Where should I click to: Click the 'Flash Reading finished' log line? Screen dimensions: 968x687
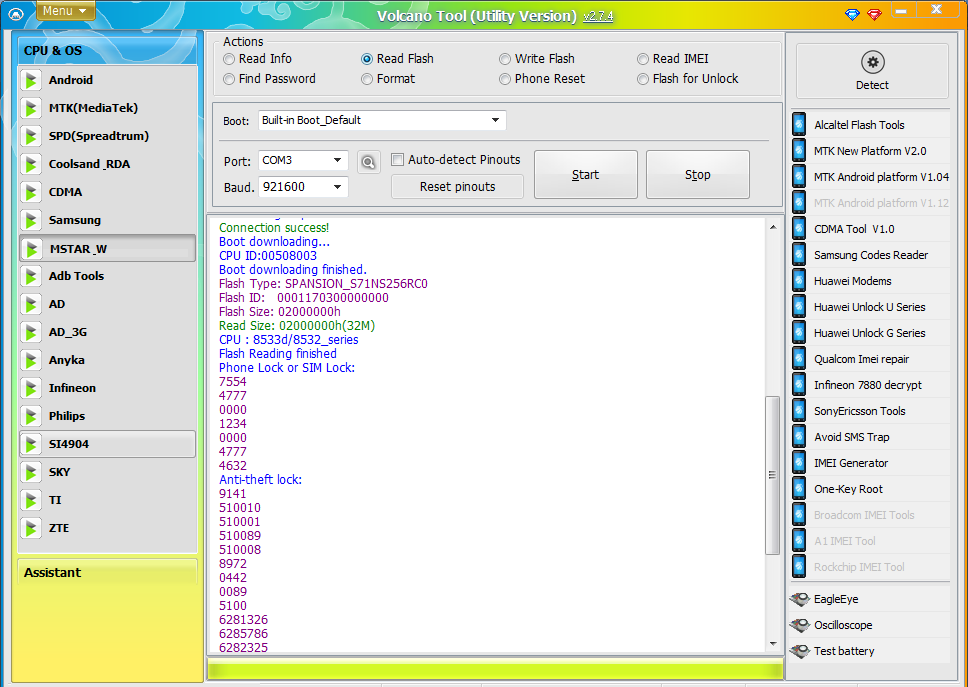278,354
